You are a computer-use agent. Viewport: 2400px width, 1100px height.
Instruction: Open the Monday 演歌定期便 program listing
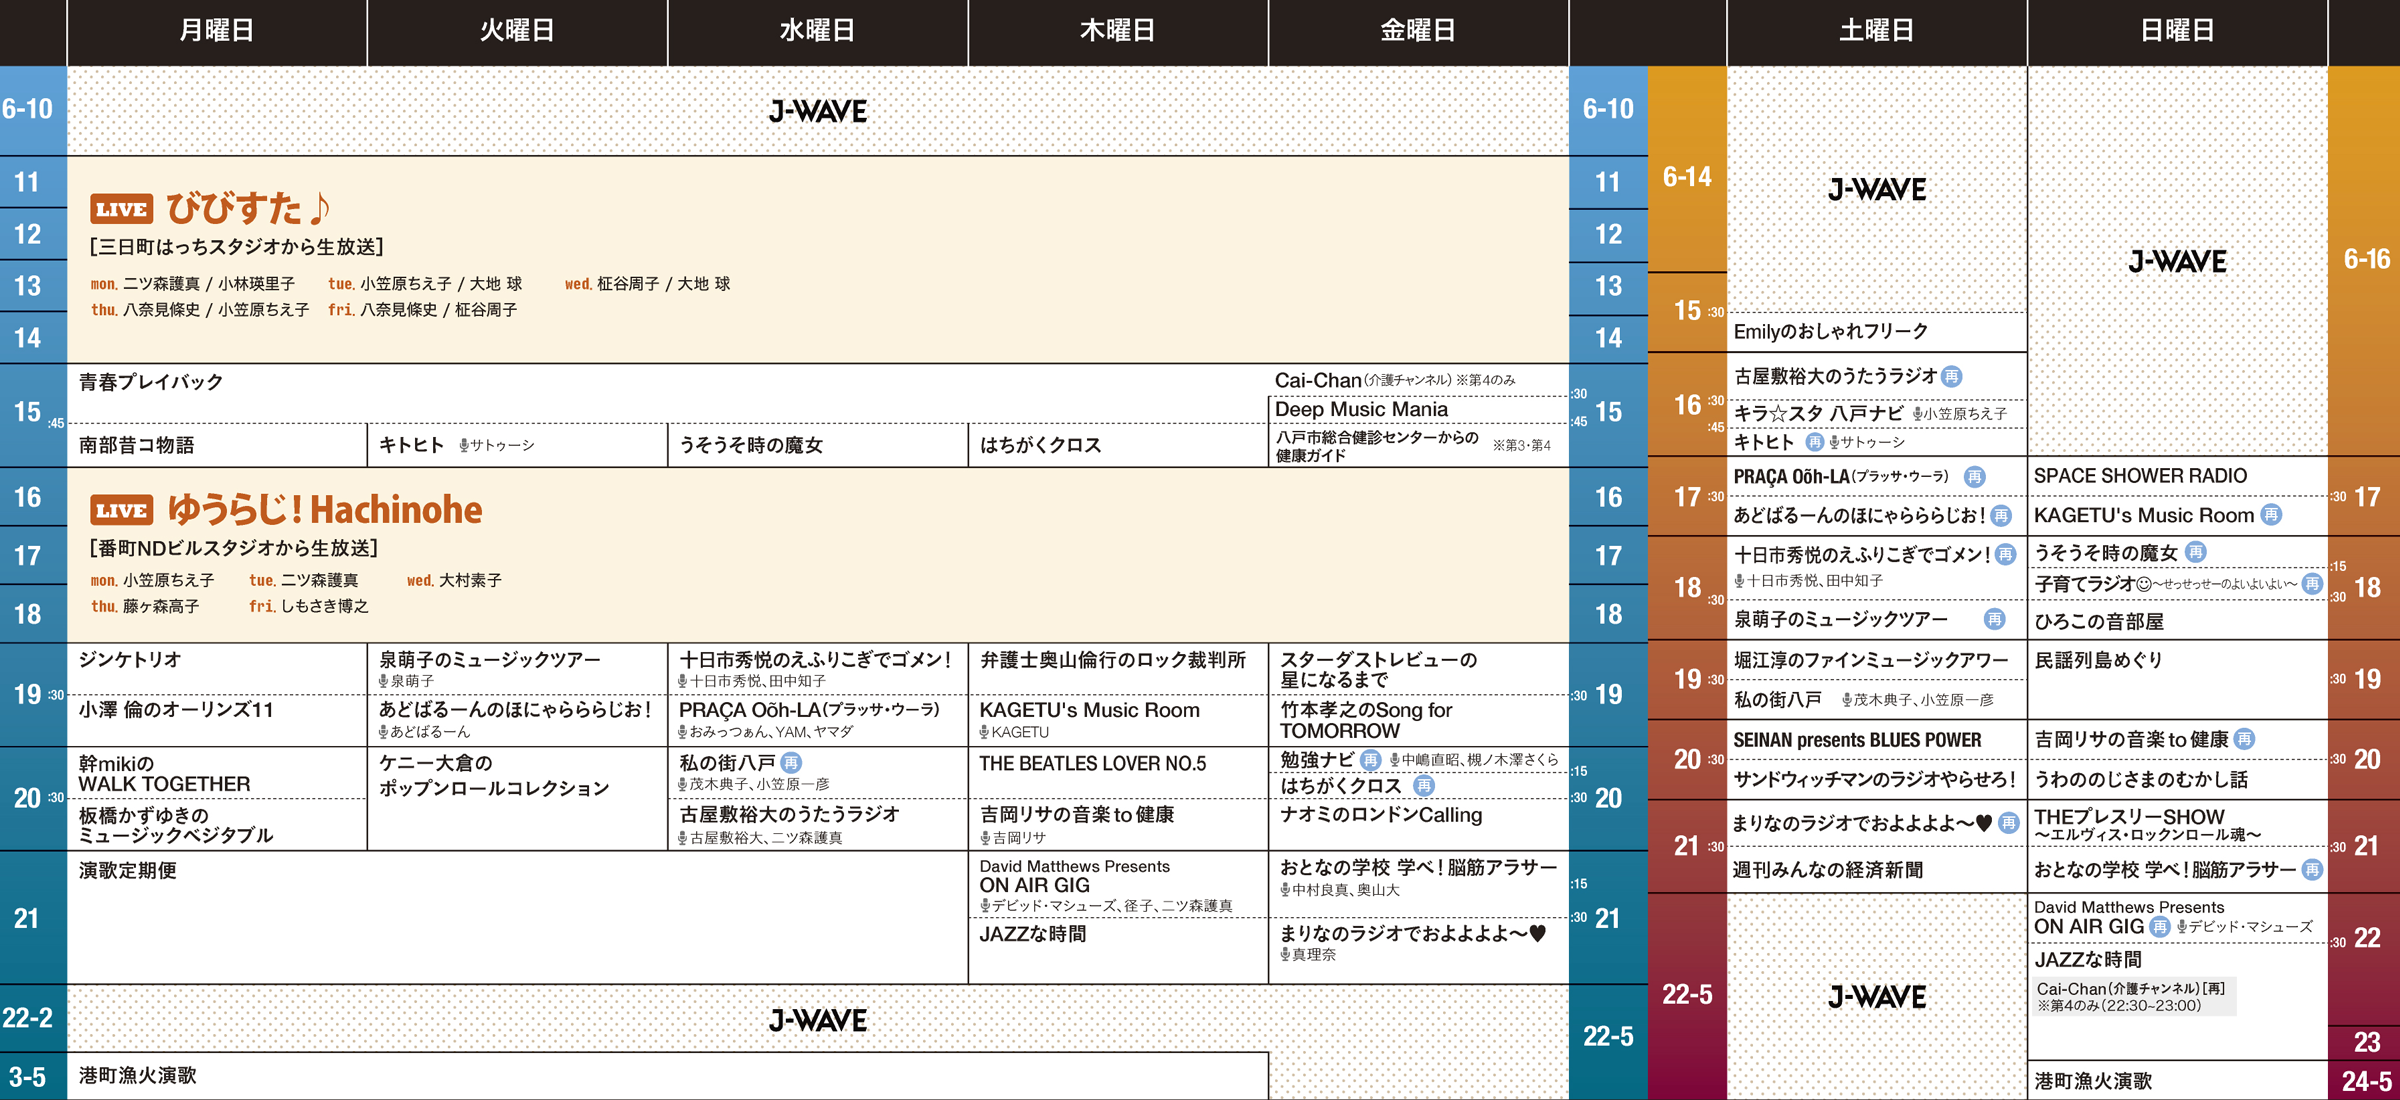(x=128, y=871)
